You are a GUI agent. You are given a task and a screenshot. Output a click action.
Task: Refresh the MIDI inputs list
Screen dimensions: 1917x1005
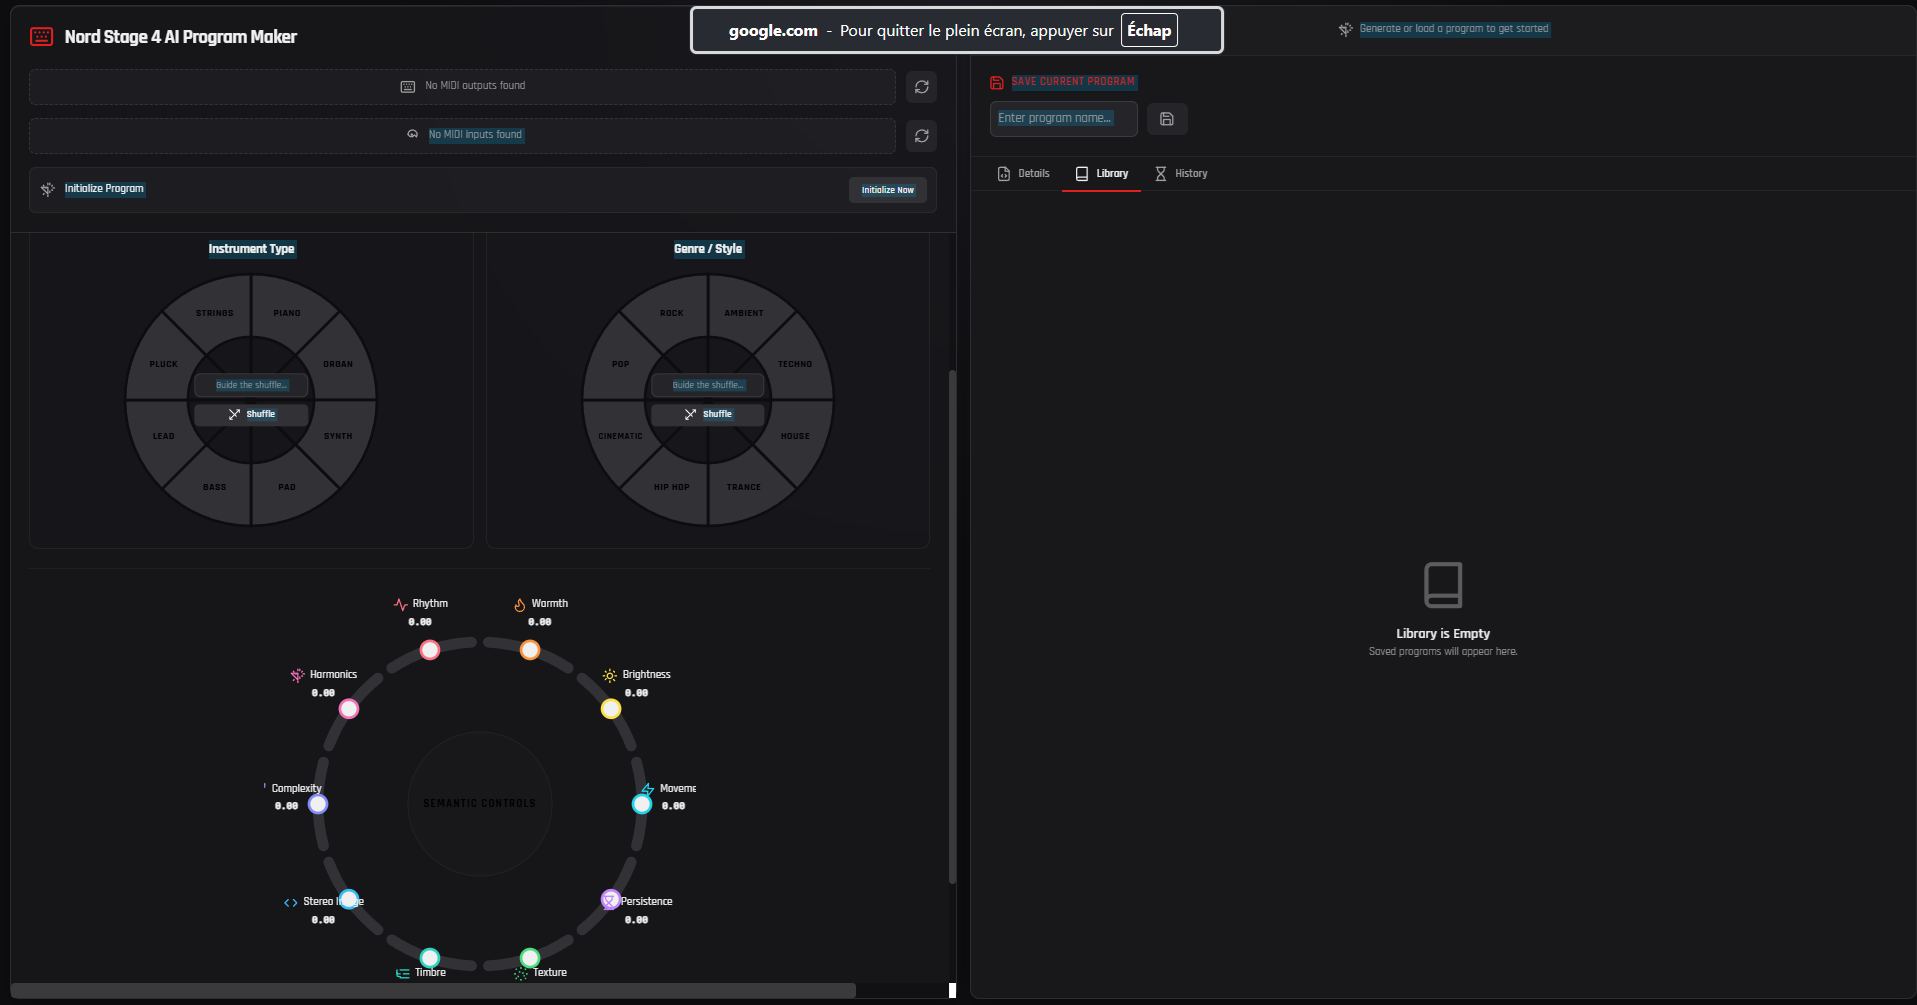[x=922, y=136]
